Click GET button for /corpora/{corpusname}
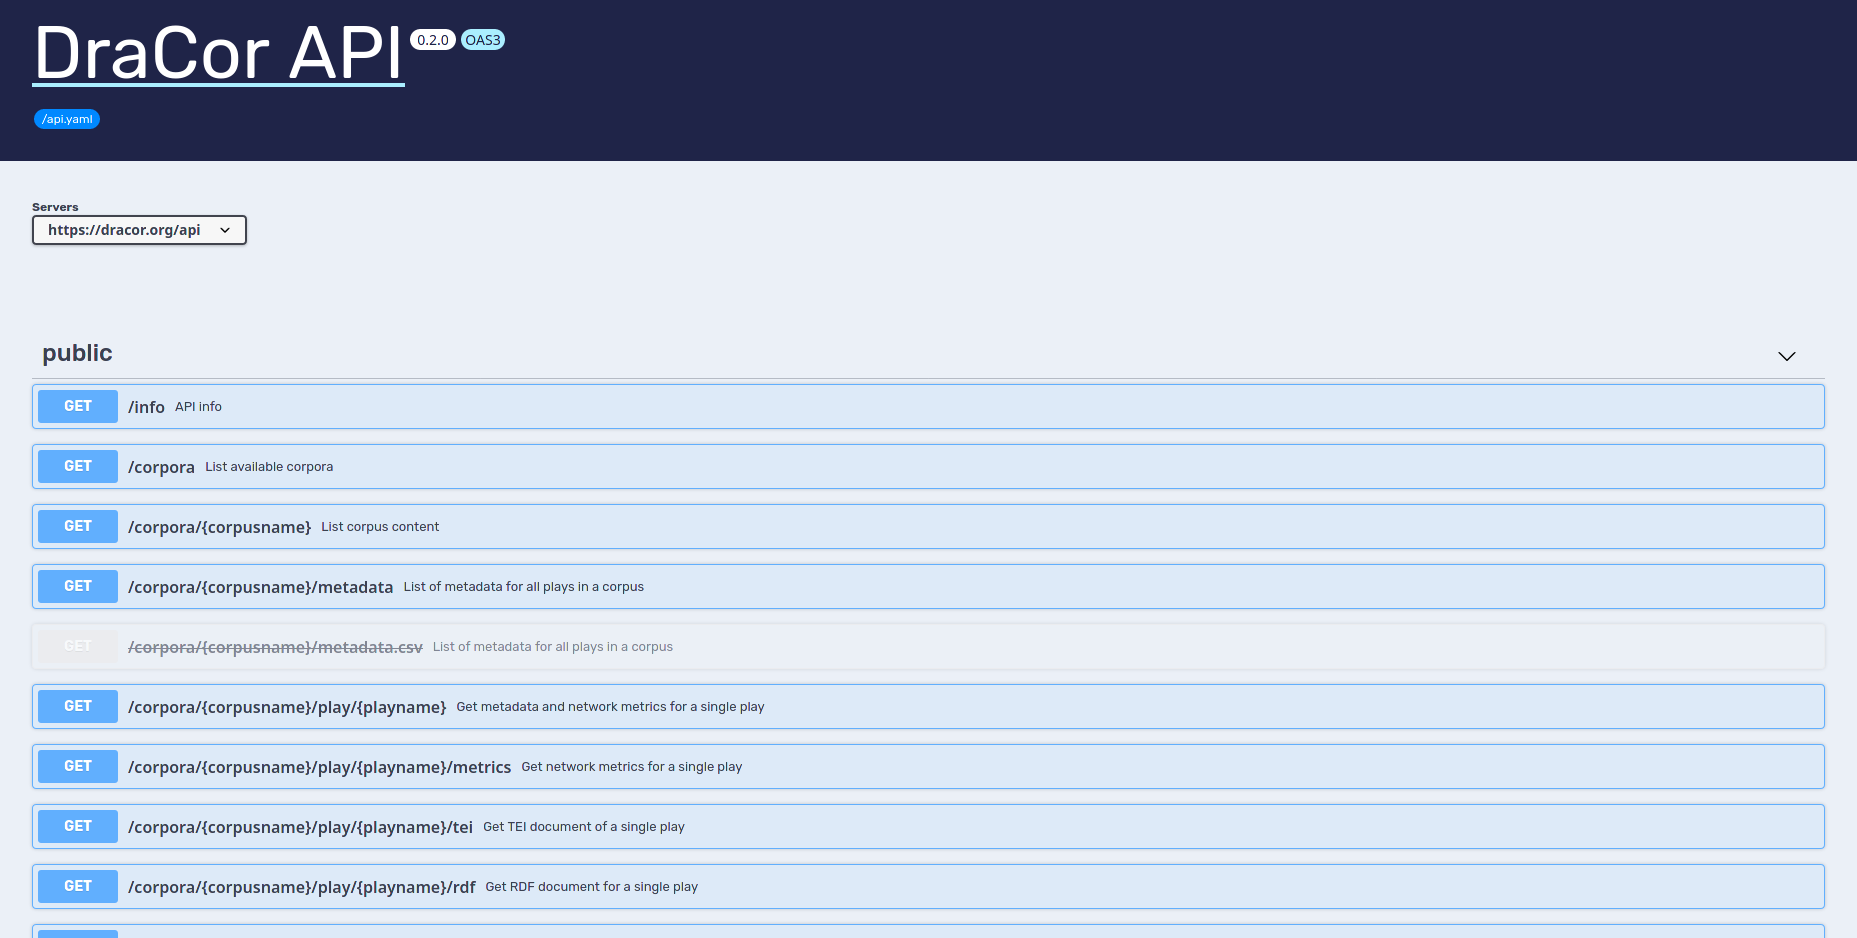 pos(78,526)
